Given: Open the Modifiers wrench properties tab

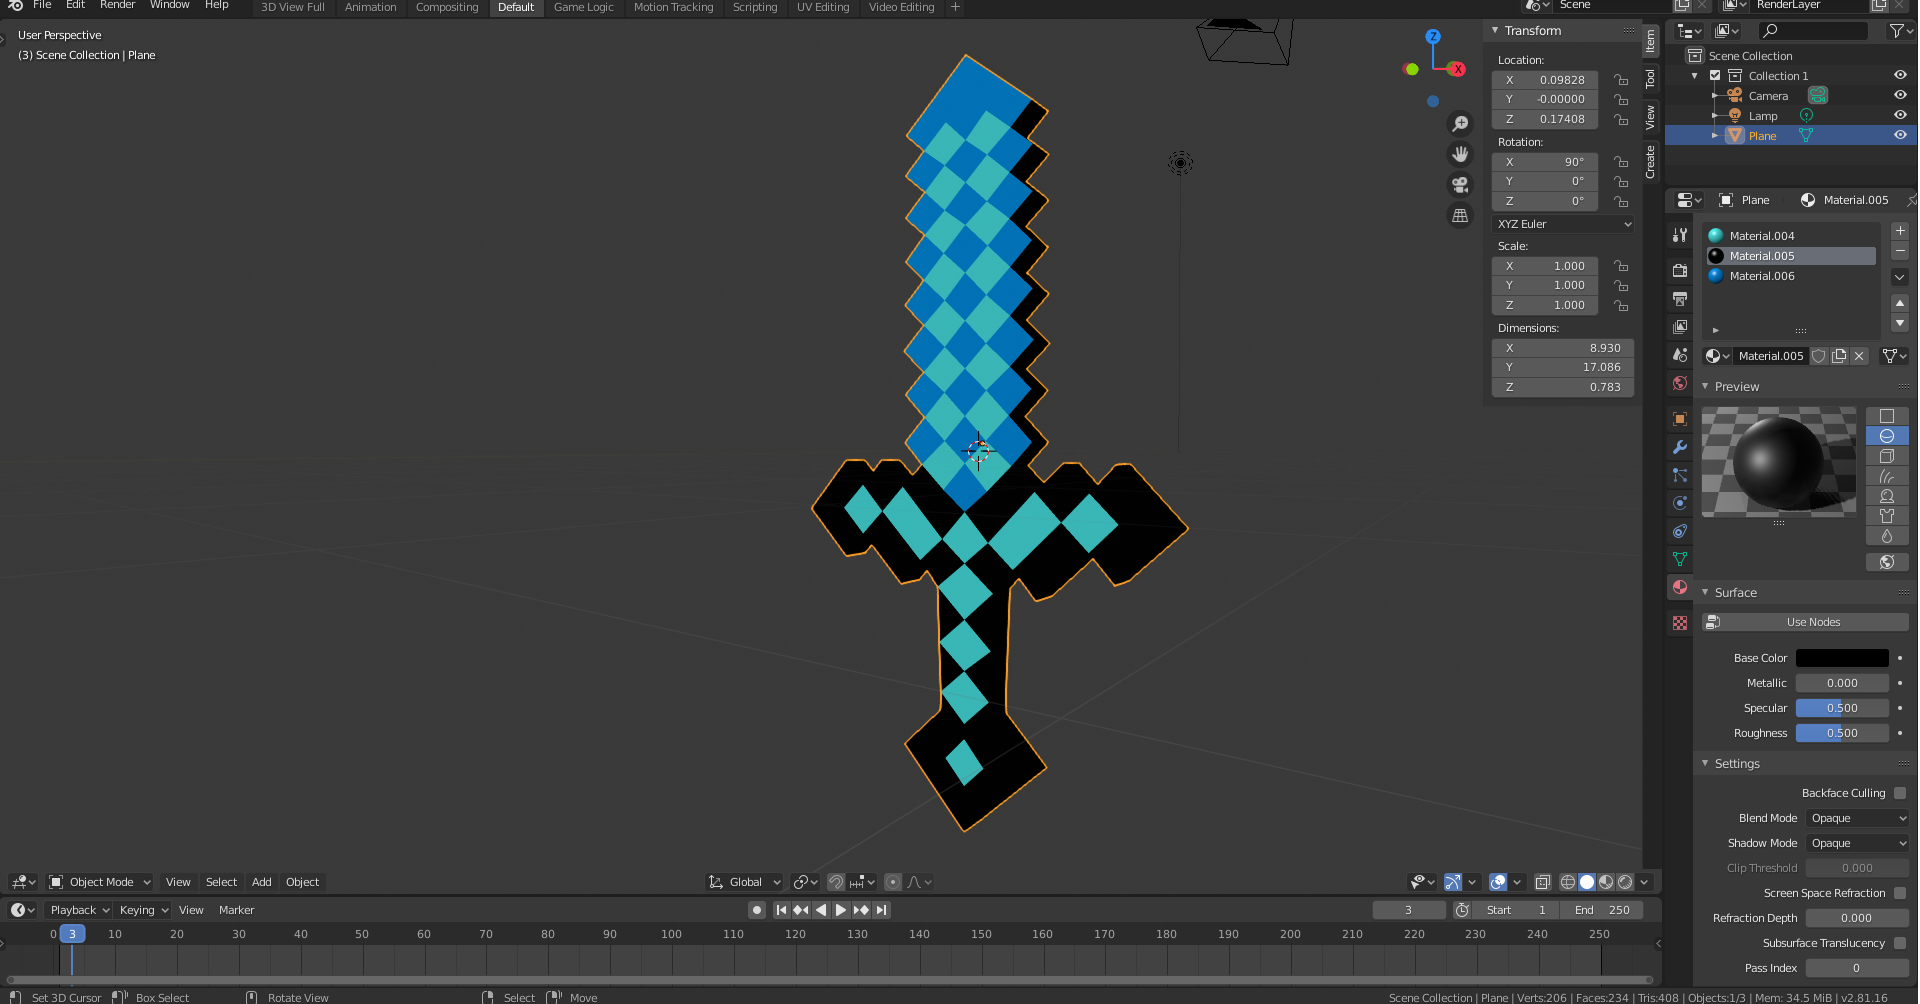Looking at the screenshot, I should tap(1680, 447).
